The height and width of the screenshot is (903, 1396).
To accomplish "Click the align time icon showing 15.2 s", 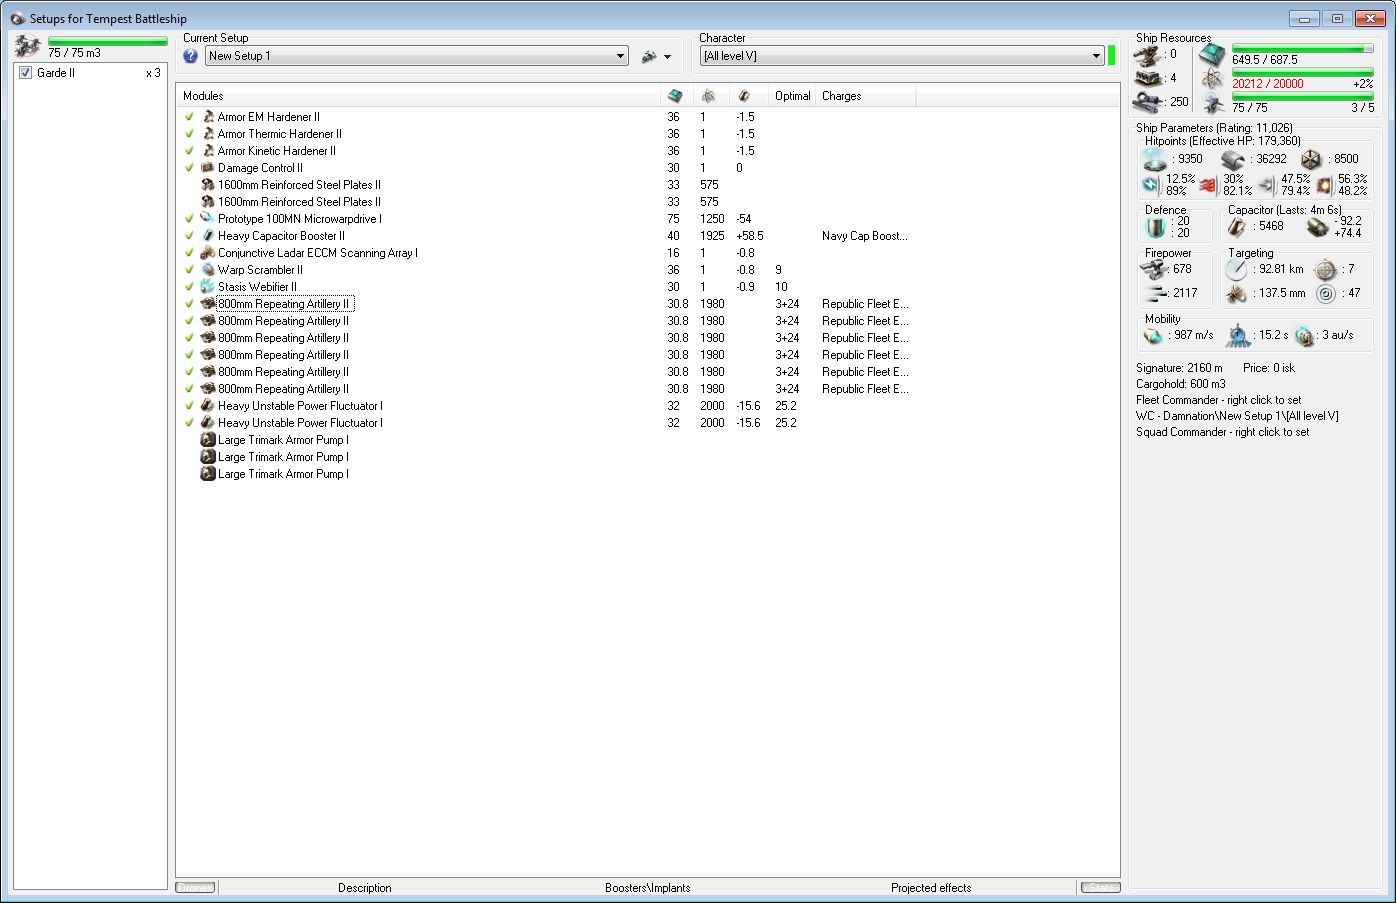I will point(1239,335).
